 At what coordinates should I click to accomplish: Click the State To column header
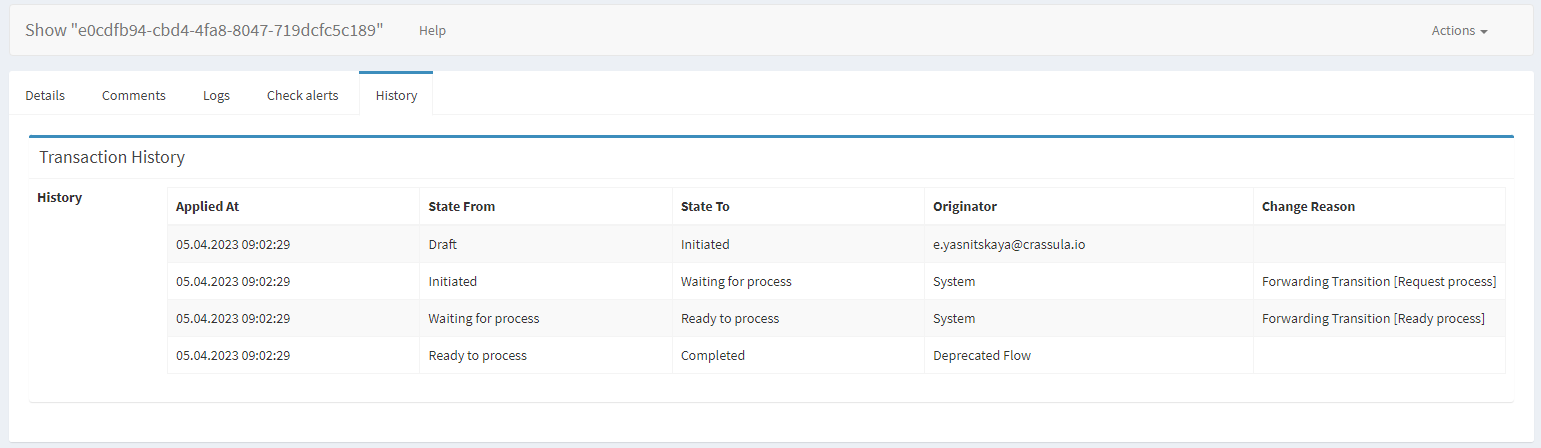tap(705, 207)
